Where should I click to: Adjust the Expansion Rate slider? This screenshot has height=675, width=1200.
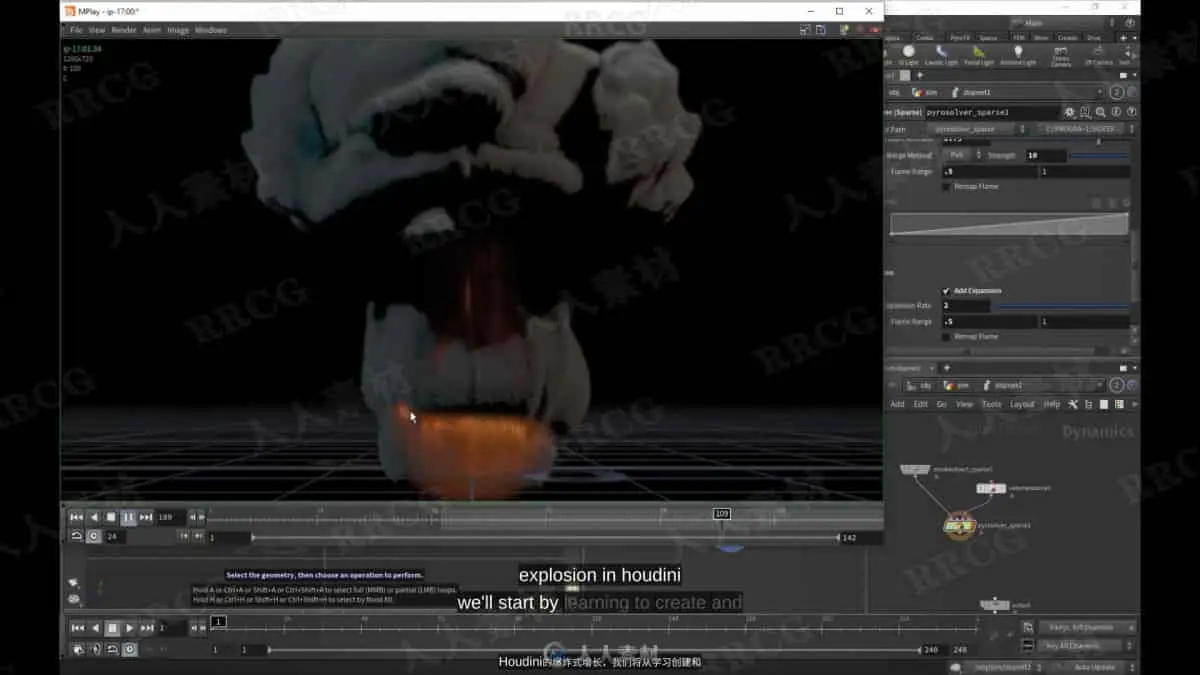pos(1062,306)
